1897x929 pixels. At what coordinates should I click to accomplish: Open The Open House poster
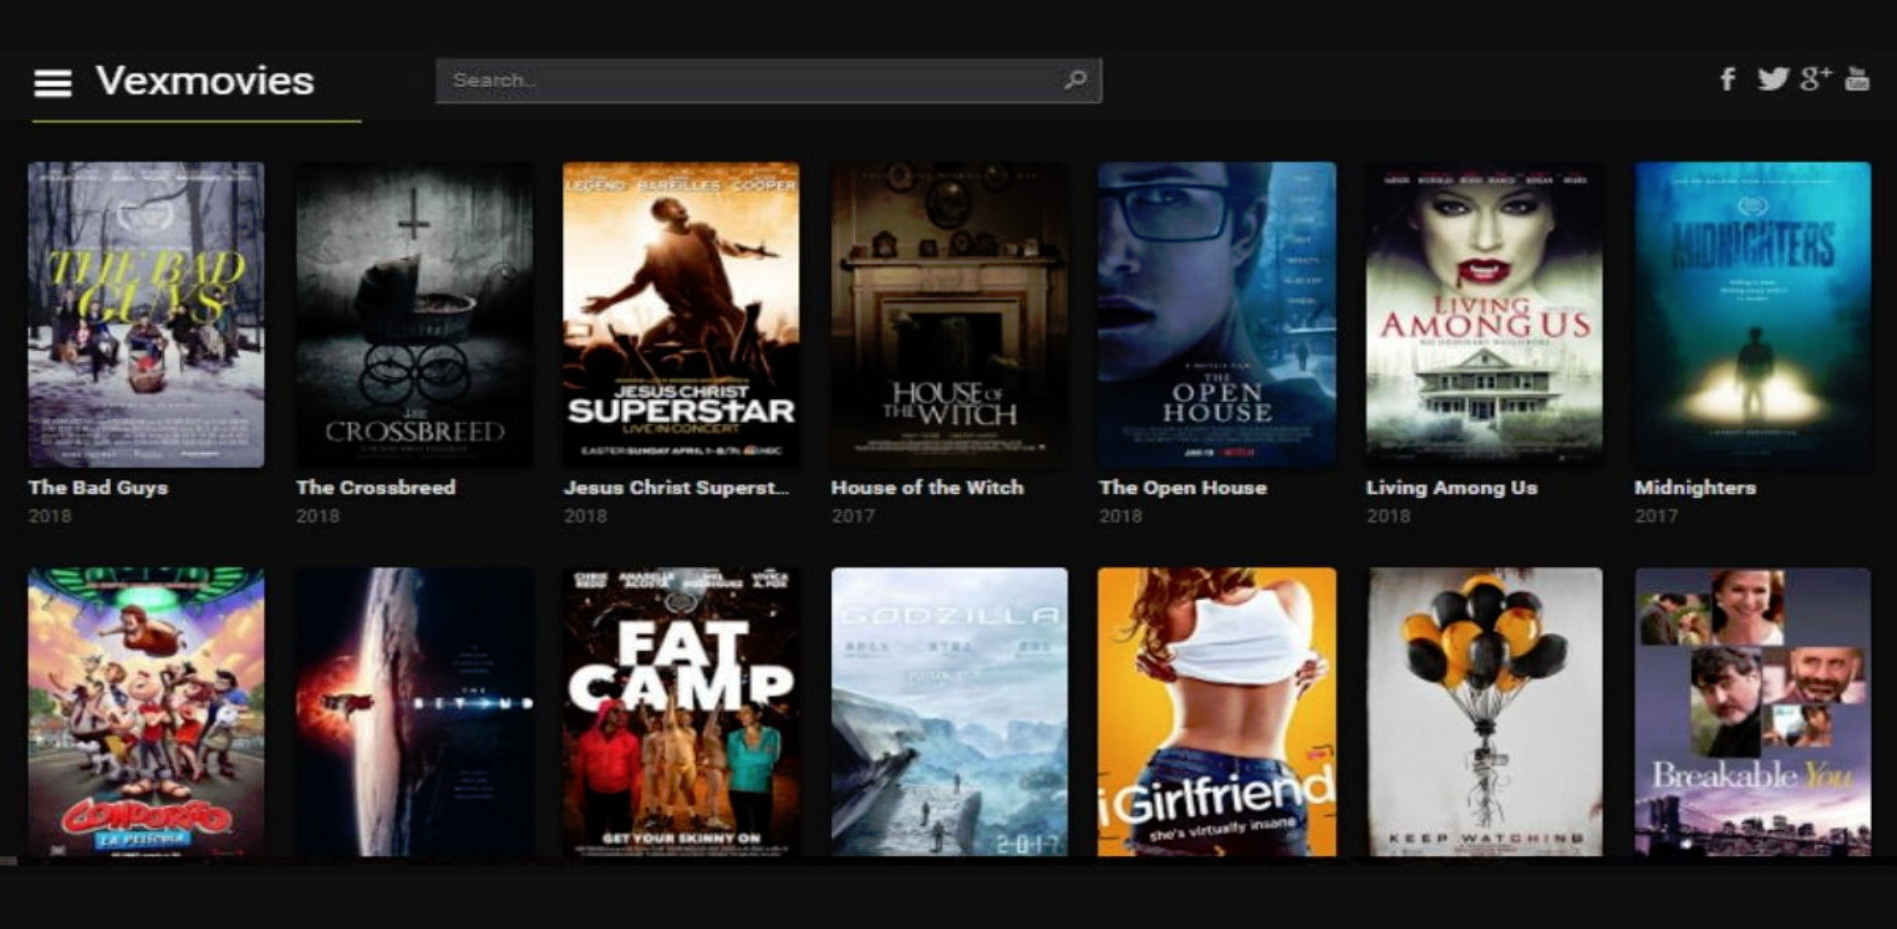(x=1217, y=314)
